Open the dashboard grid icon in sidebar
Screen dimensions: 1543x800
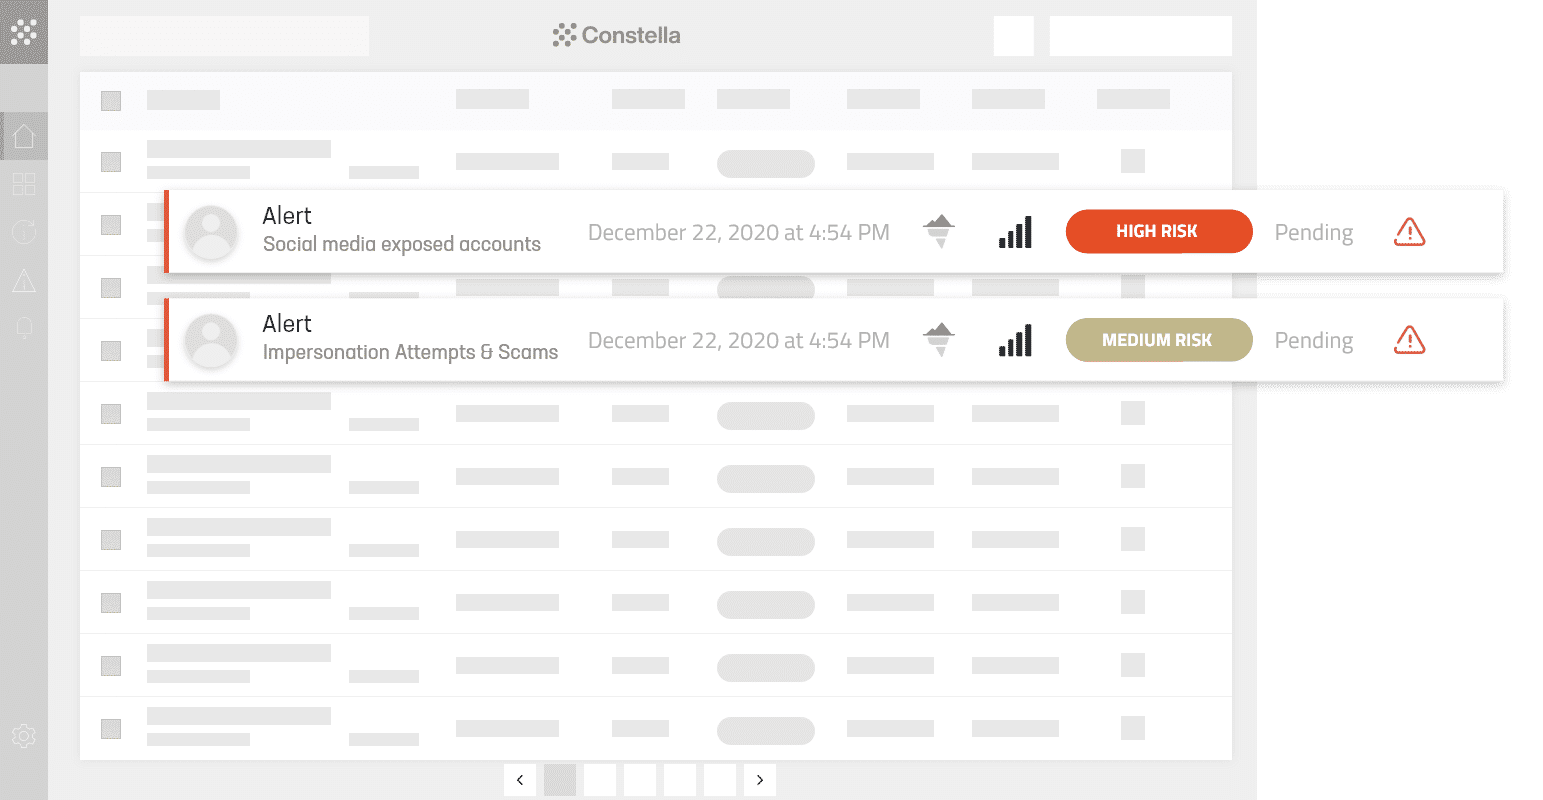(x=24, y=184)
